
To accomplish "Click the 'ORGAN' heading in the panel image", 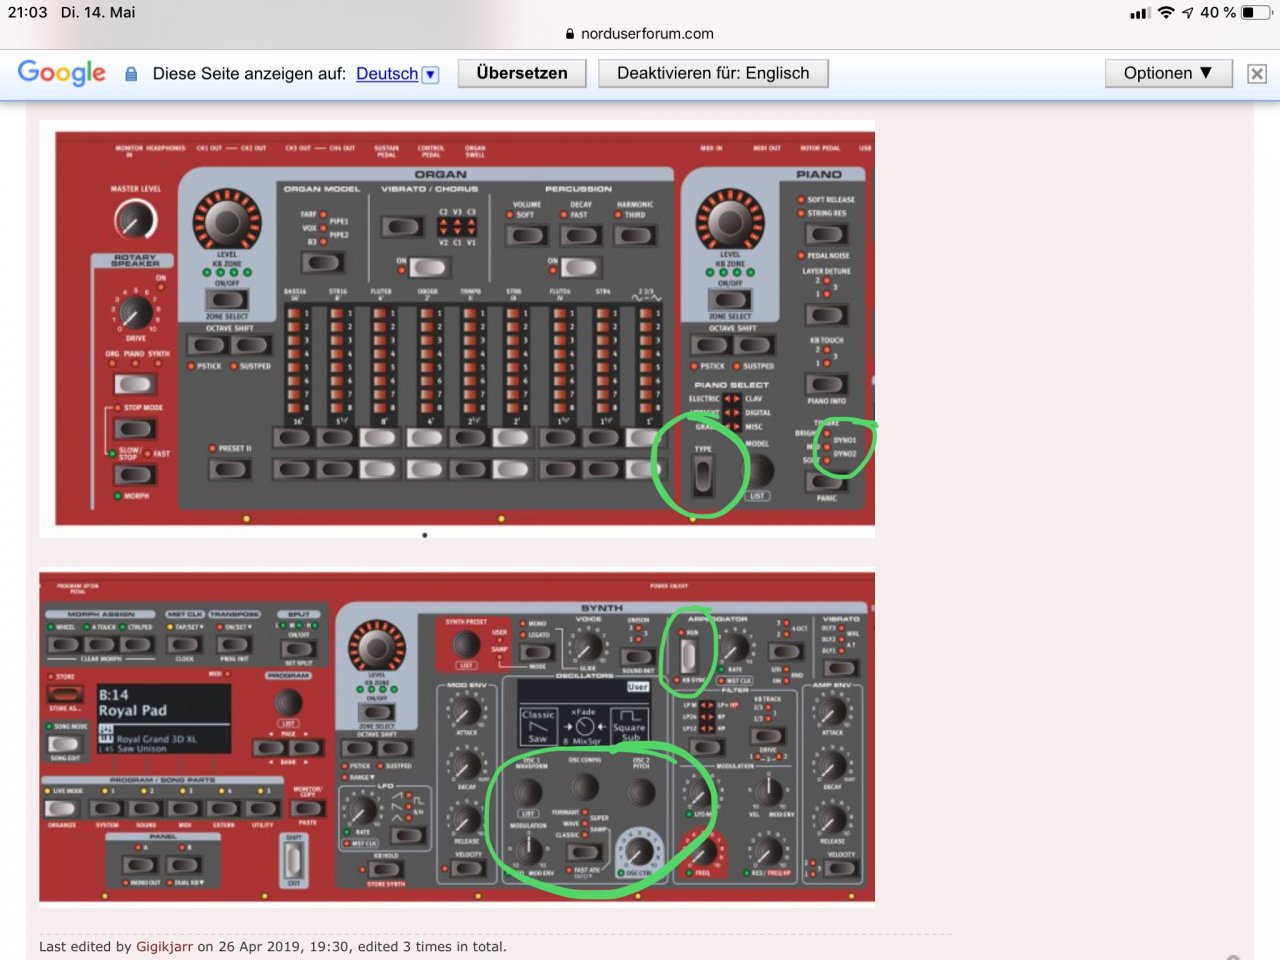I will (x=440, y=174).
